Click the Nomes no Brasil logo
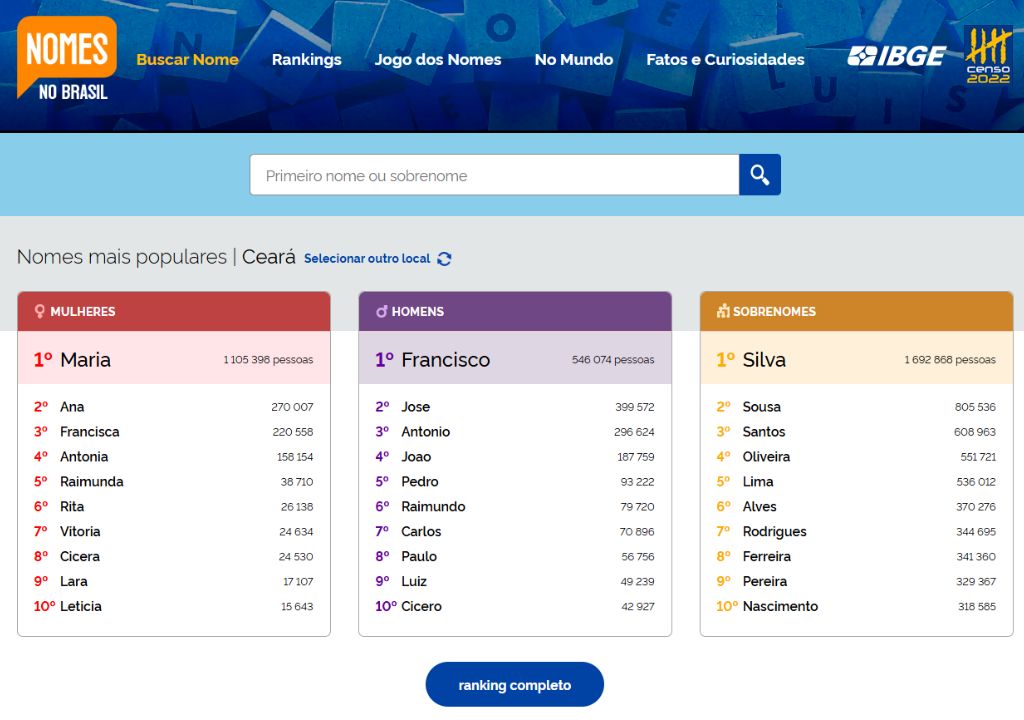This screenshot has height=720, width=1024. tap(66, 59)
